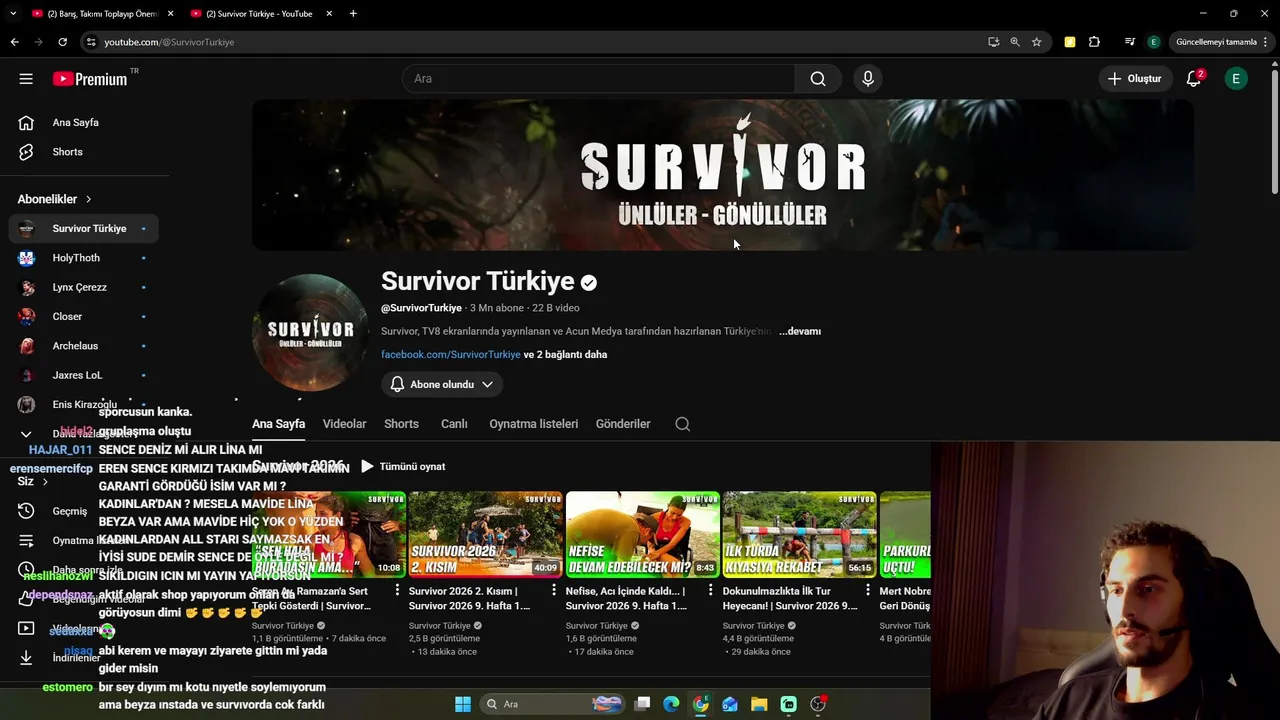1280x720 pixels.
Task: Show ve 2 bağlantı daha links
Action: point(565,354)
